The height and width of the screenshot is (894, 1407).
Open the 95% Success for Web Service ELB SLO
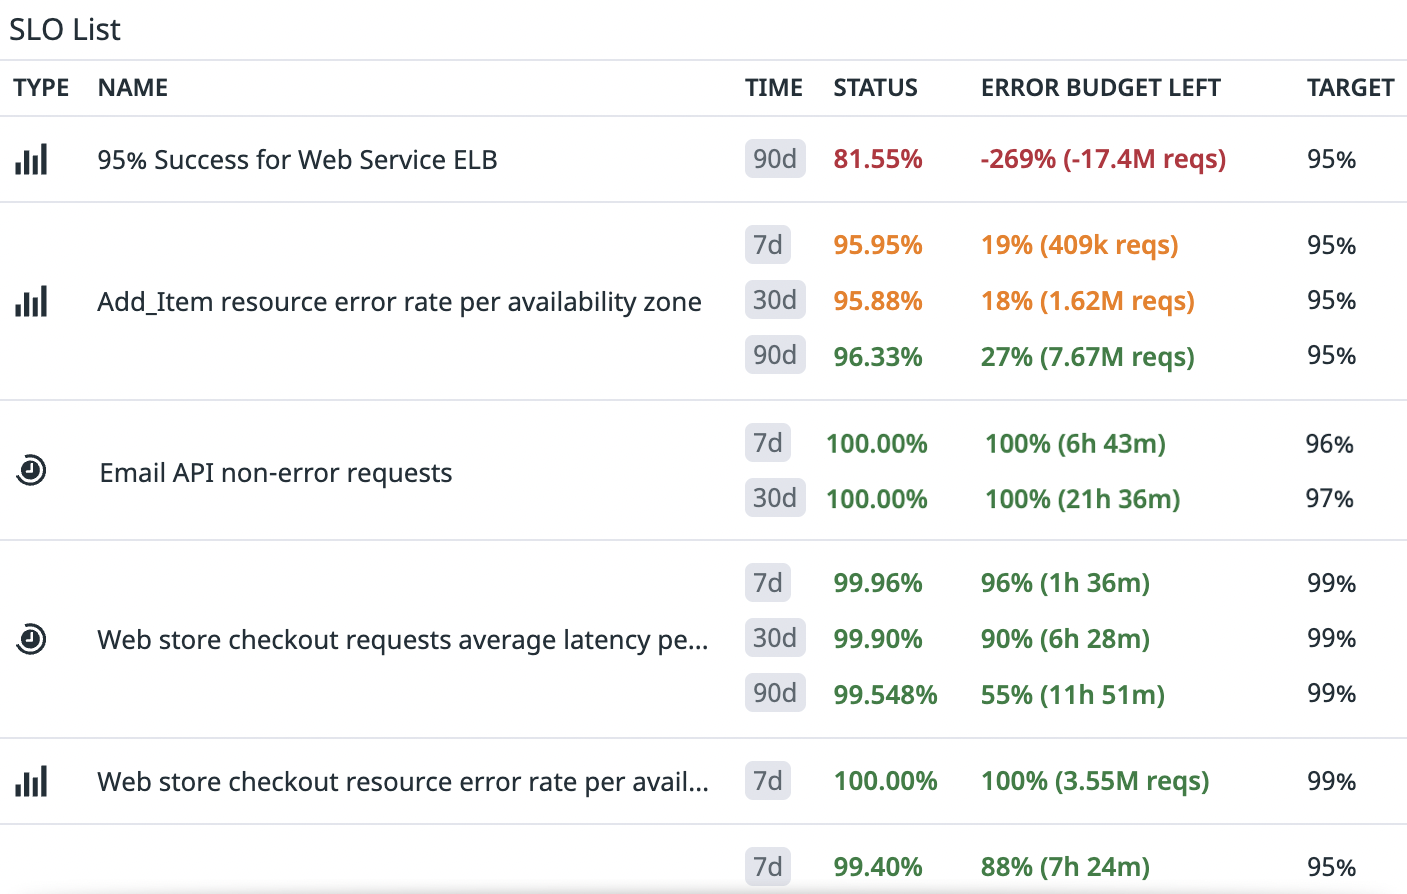[296, 159]
